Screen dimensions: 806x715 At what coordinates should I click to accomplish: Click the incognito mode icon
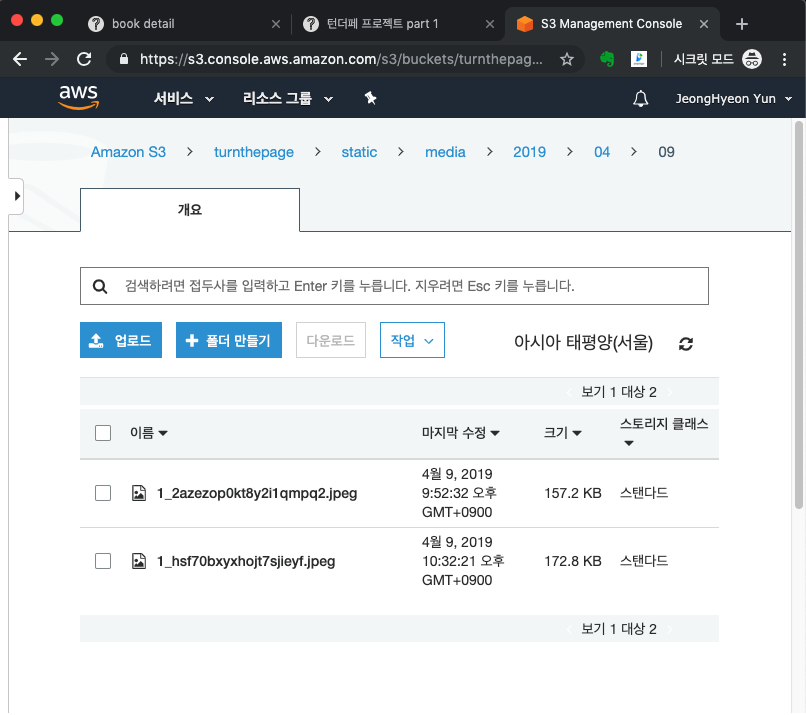pyautogui.click(x=752, y=59)
